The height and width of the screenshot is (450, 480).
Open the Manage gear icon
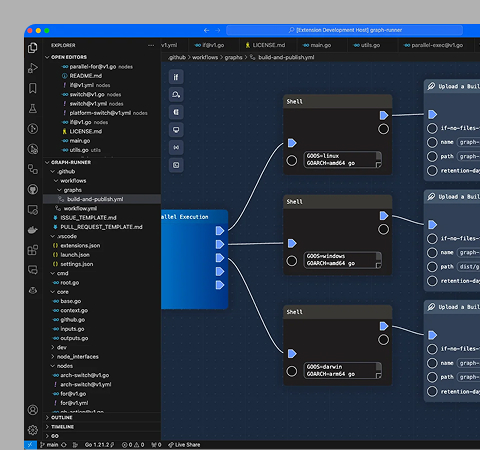pos(33,430)
